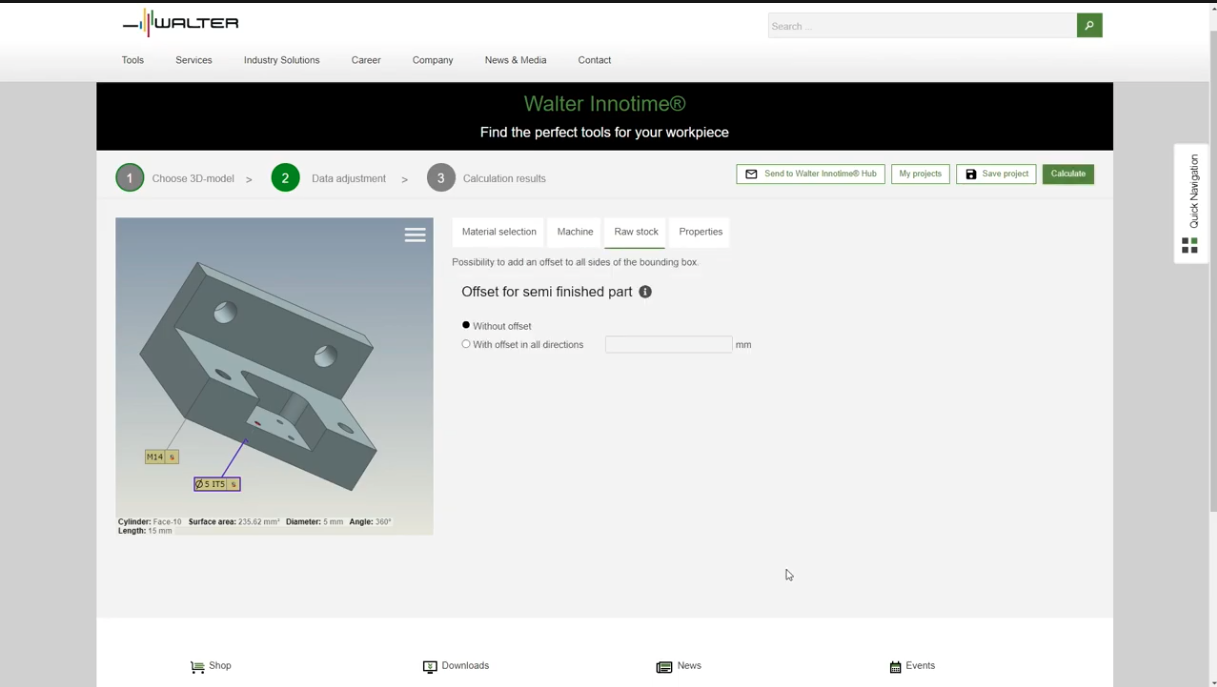Click the Downloads icon in footer

430,667
